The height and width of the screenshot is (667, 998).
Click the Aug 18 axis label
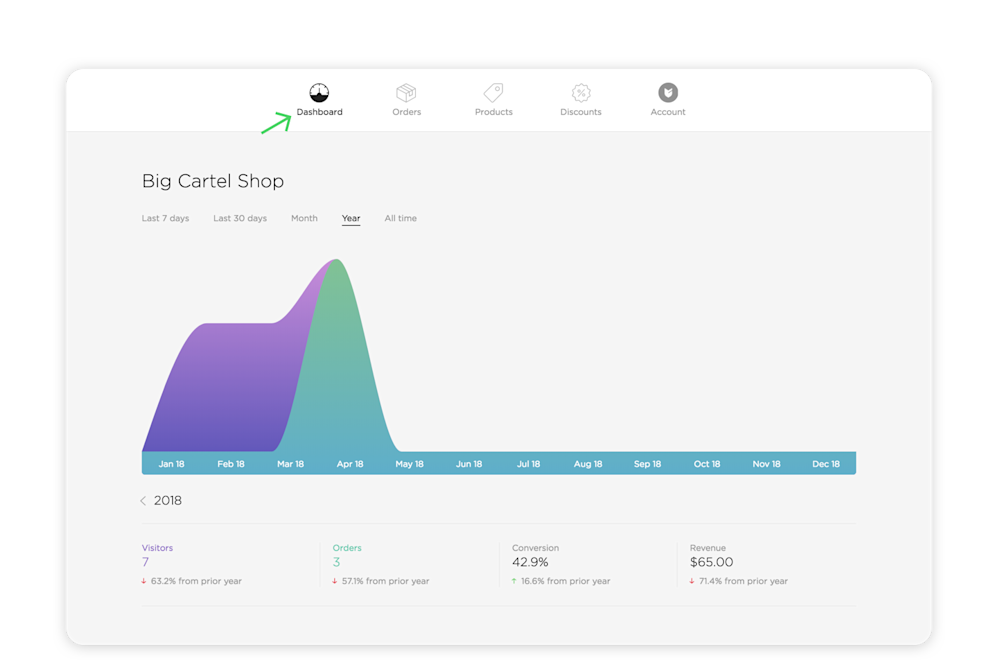coord(588,464)
